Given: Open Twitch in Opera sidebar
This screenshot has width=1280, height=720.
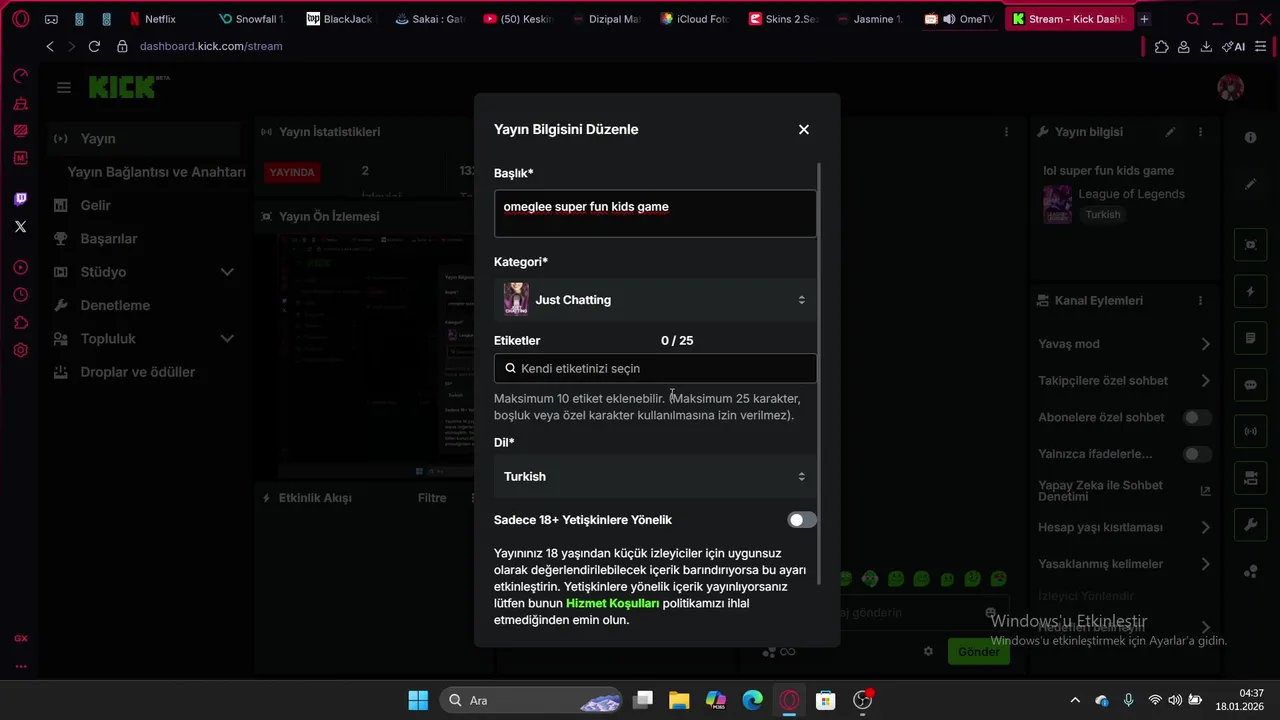Looking at the screenshot, I should point(21,199).
